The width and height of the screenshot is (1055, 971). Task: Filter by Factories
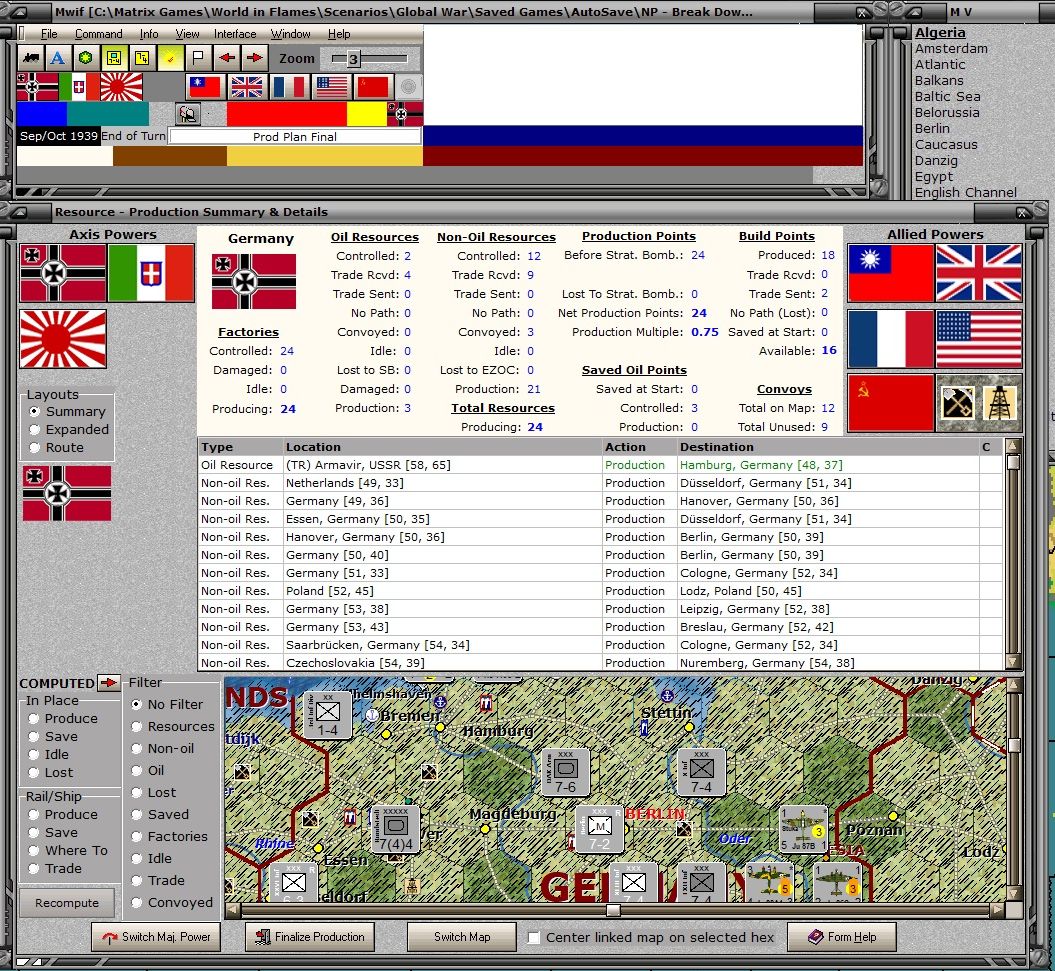click(x=170, y=836)
